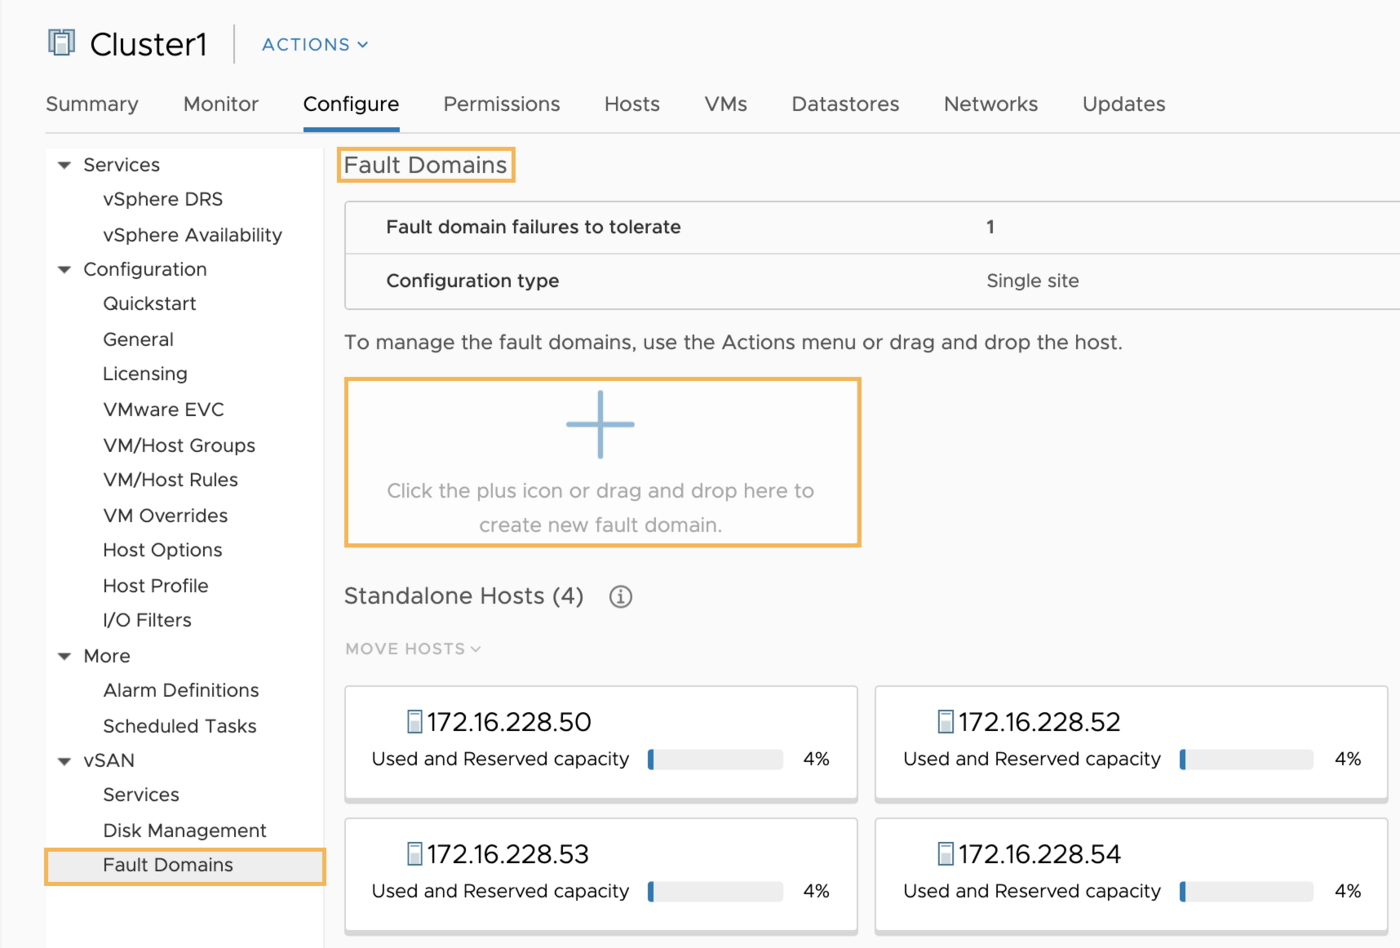Click host icon next to 172.16.228.52
Image resolution: width=1400 pixels, height=948 pixels.
(945, 722)
